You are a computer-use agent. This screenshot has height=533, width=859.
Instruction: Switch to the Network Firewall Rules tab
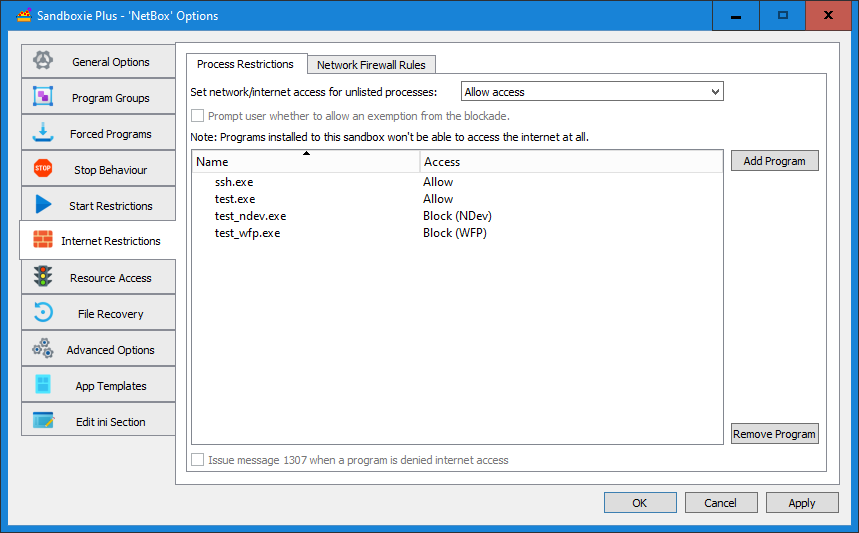coord(371,65)
